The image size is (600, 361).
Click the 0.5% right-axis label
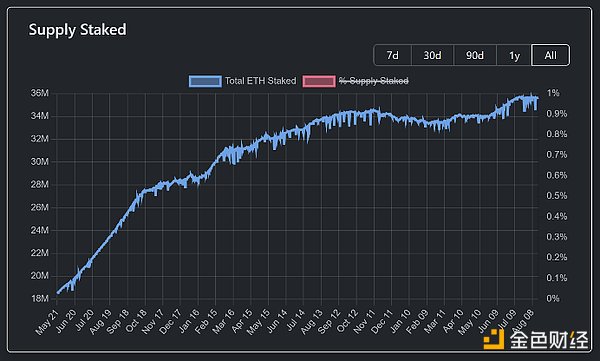pyautogui.click(x=556, y=196)
